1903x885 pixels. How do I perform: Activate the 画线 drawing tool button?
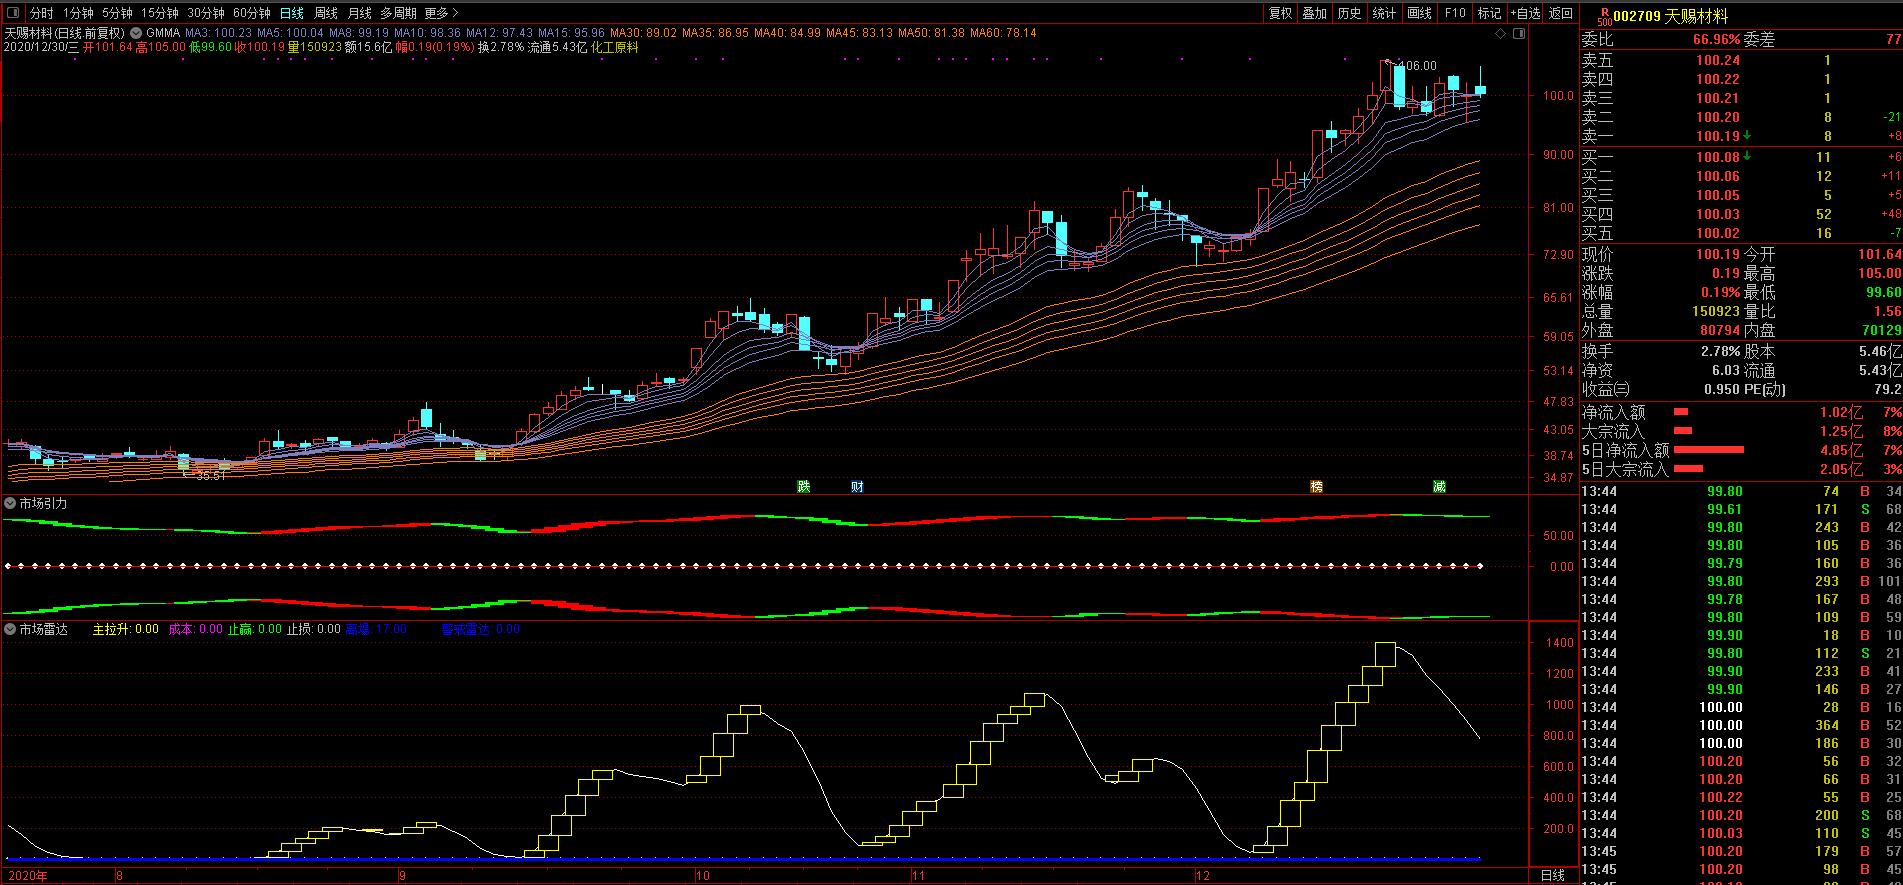click(x=1419, y=13)
